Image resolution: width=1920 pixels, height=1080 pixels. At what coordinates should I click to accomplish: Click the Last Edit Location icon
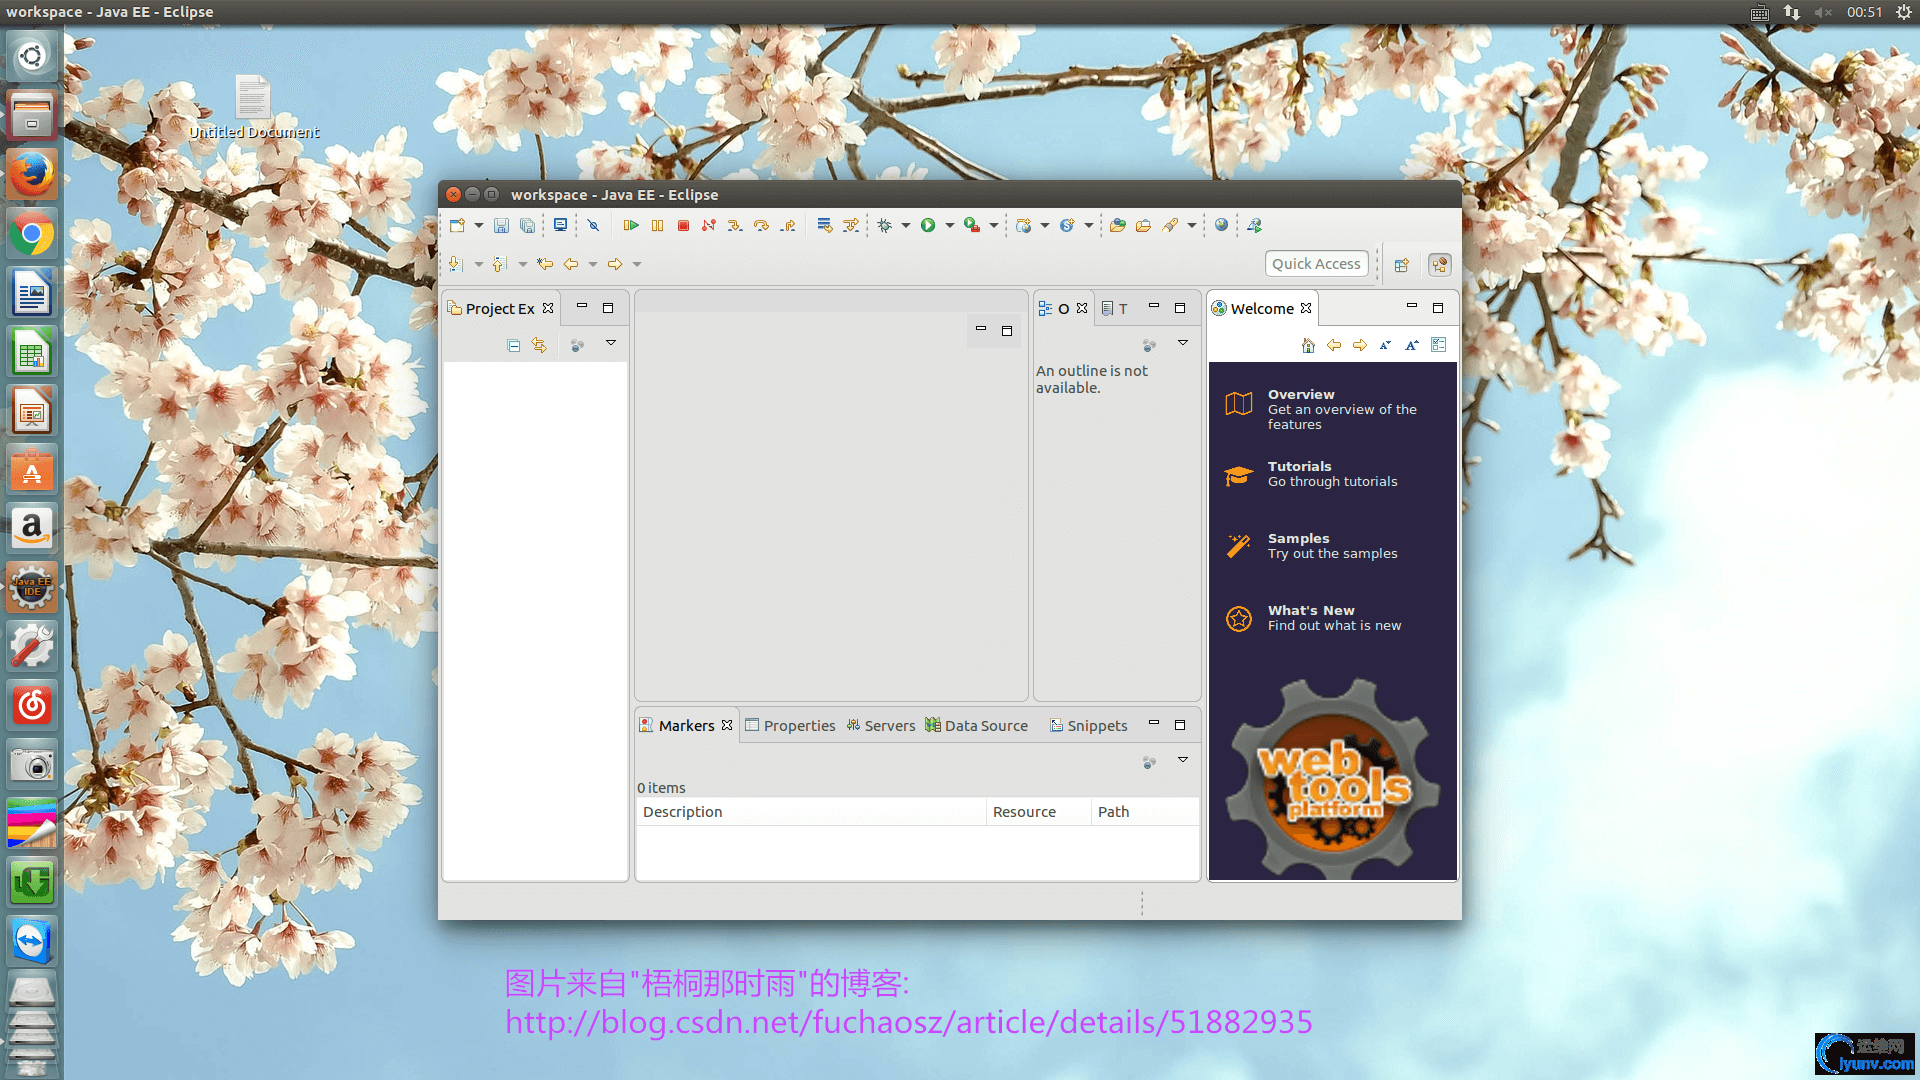(545, 264)
